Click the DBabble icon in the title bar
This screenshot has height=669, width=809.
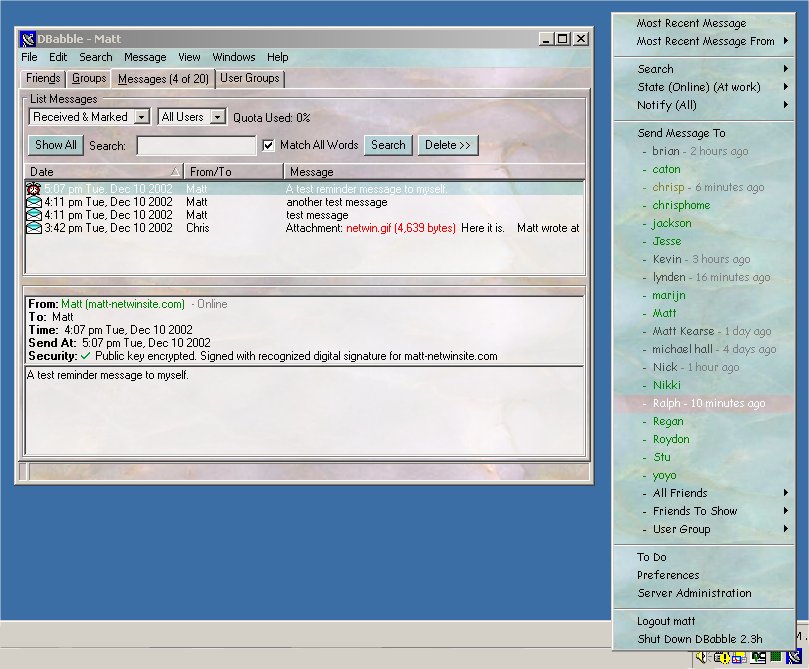(x=27, y=39)
